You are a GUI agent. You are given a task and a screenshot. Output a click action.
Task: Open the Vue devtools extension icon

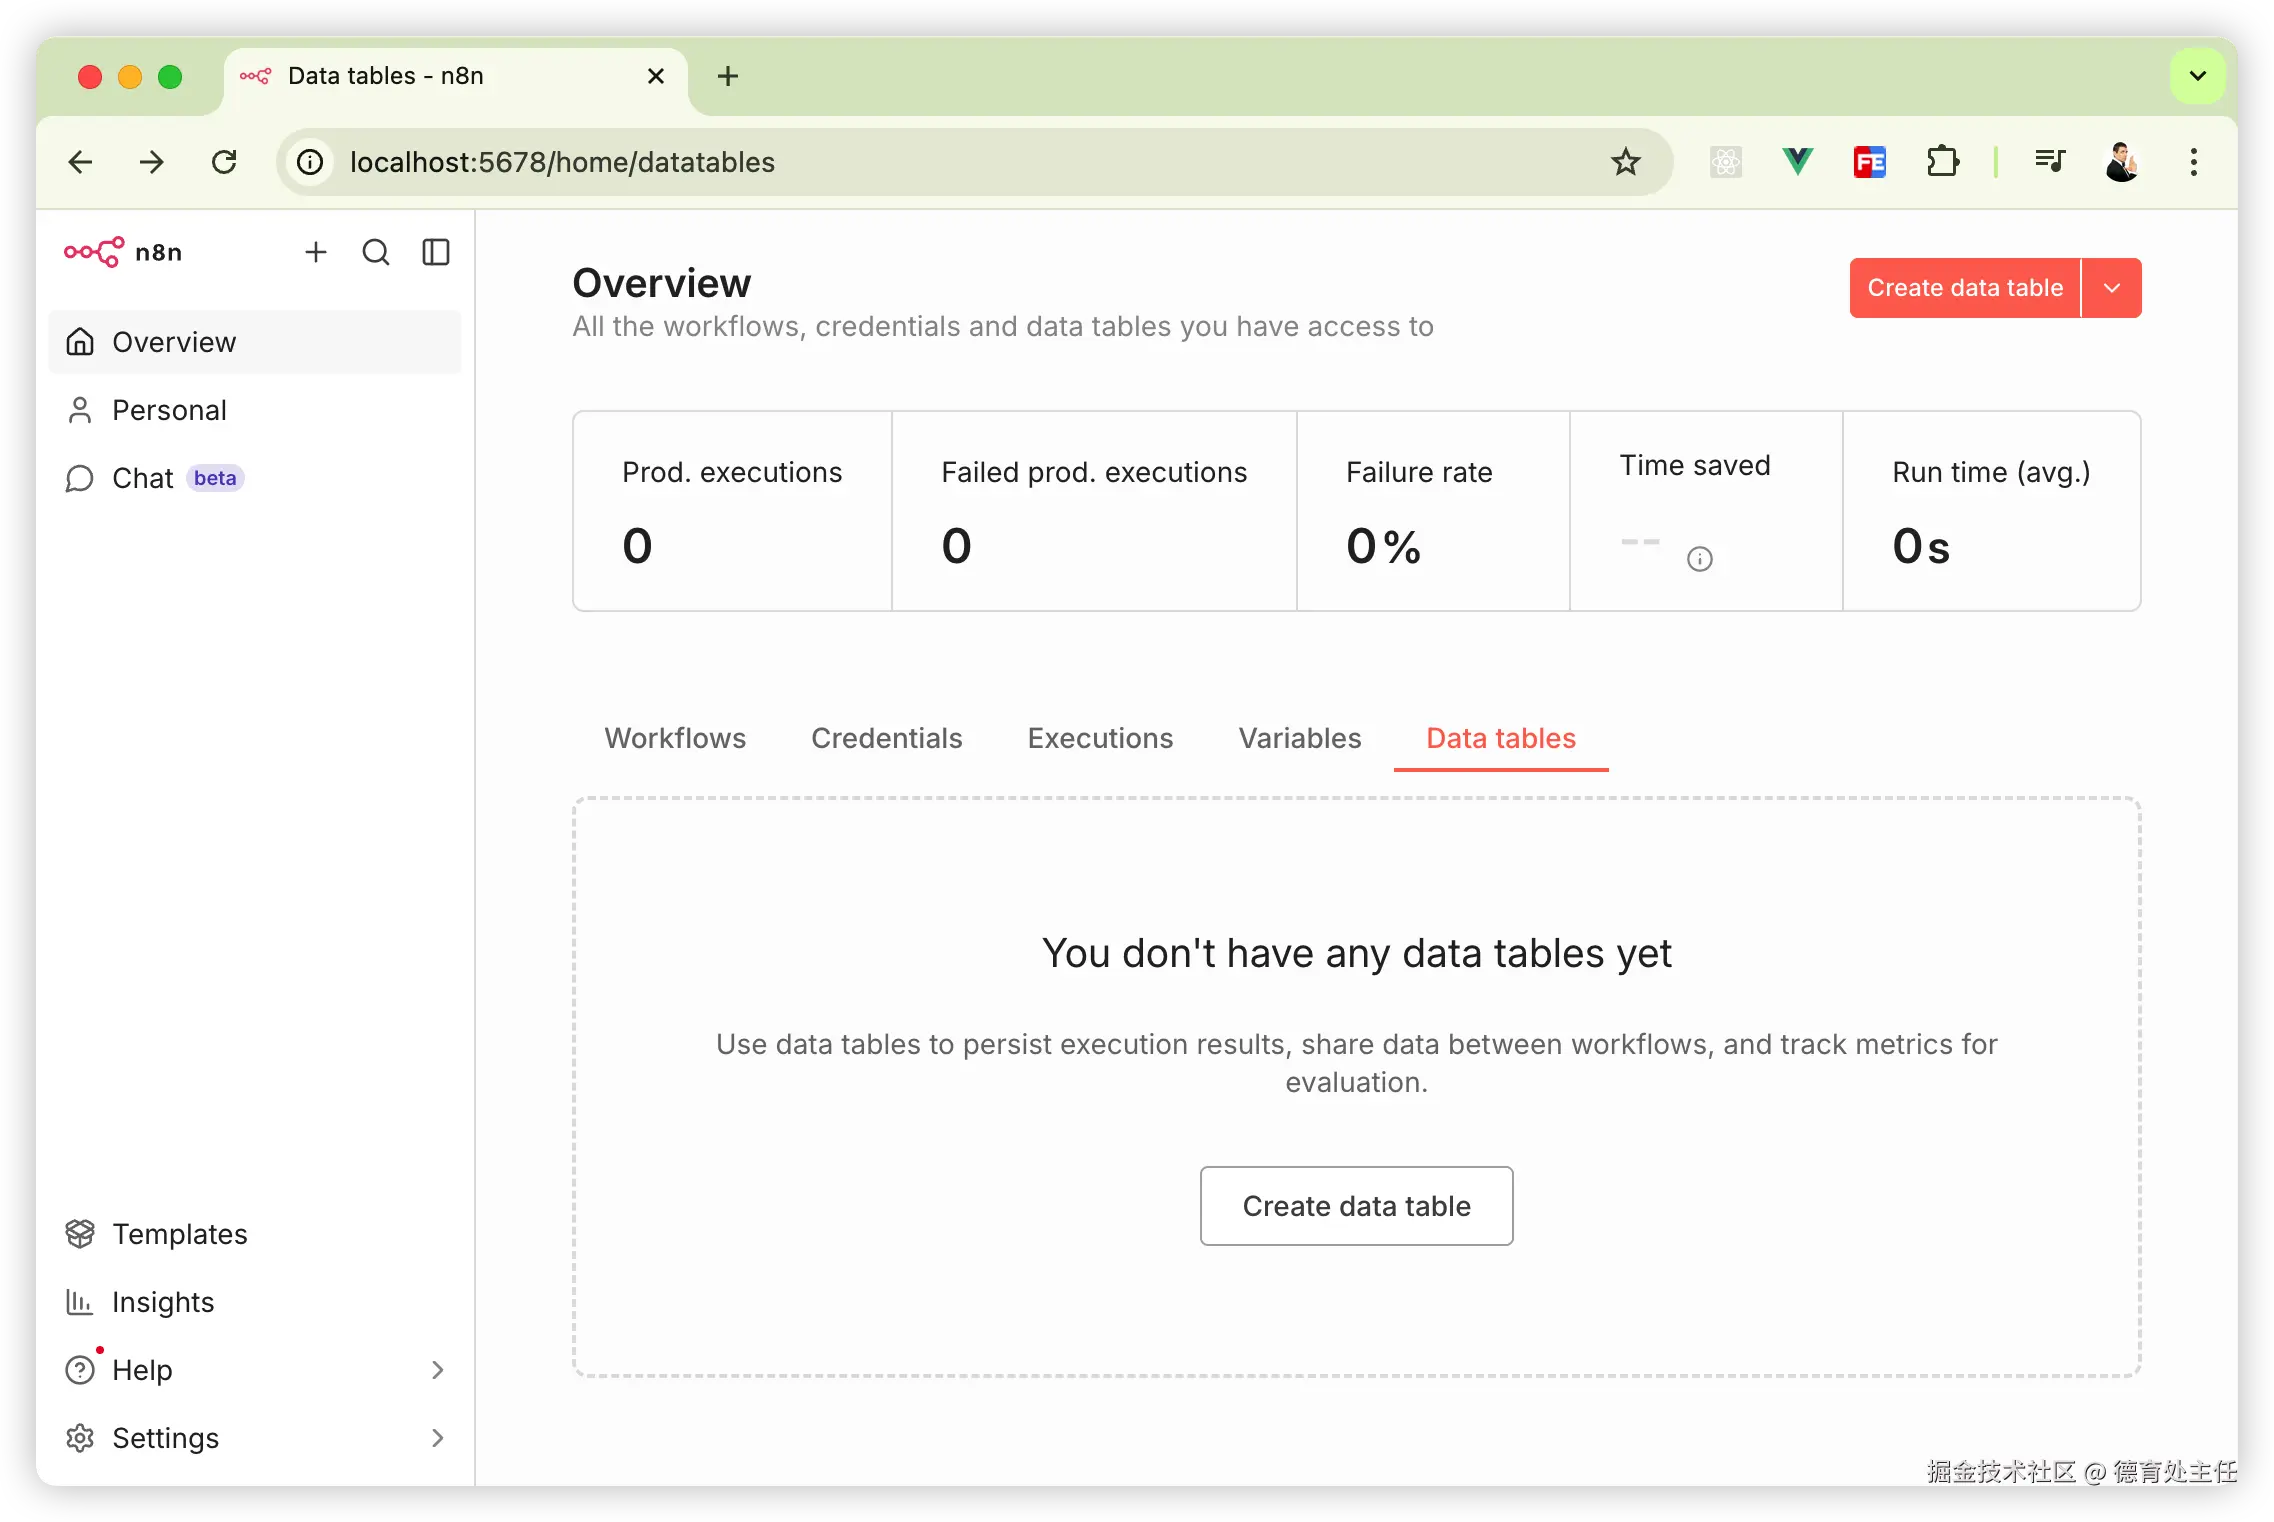pyautogui.click(x=1797, y=162)
